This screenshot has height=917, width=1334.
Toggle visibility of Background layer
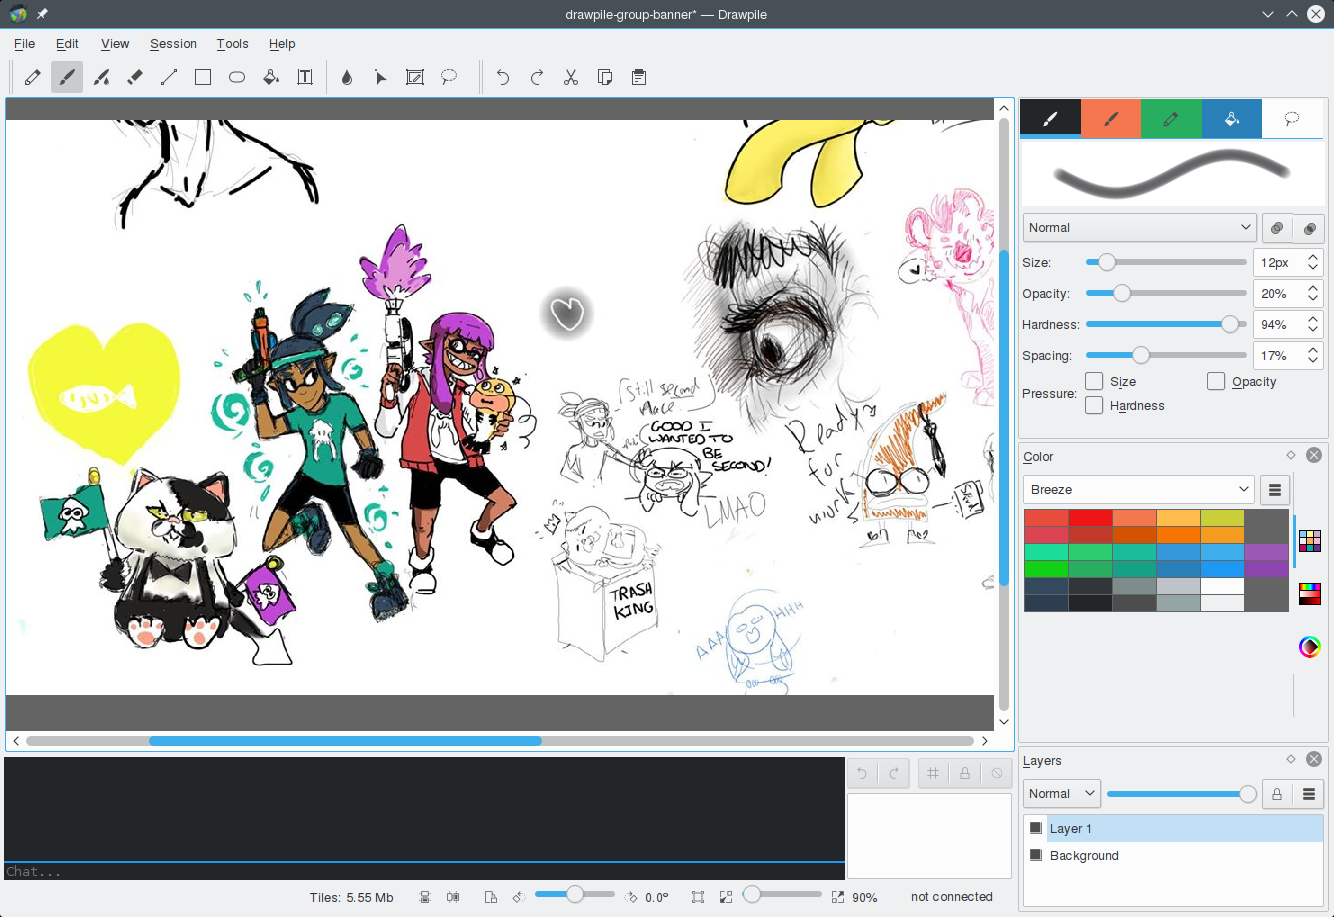coord(1036,855)
